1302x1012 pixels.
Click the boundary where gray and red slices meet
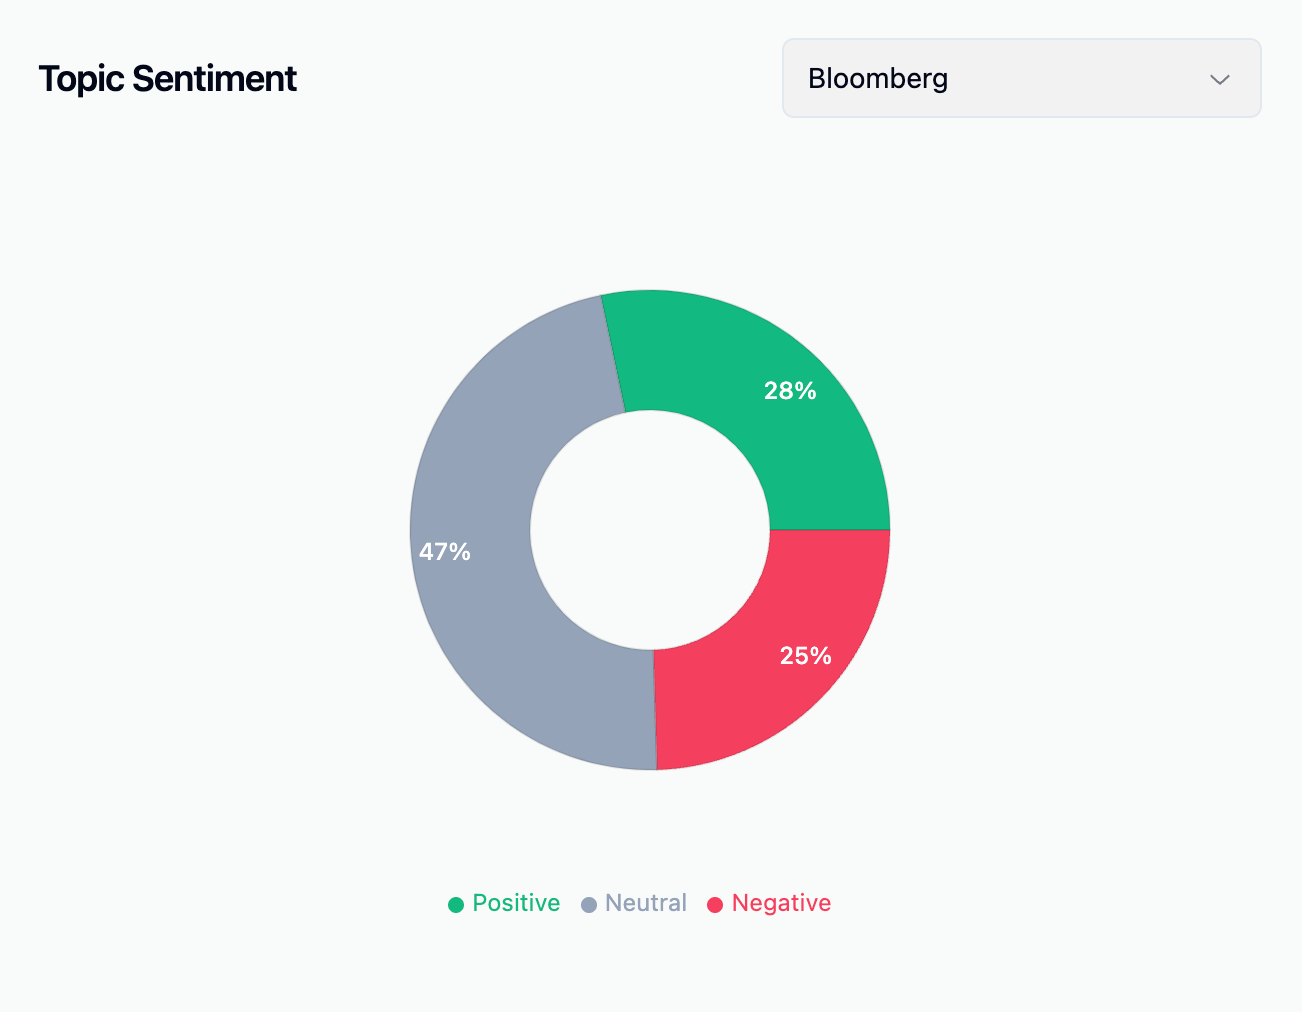click(x=655, y=710)
